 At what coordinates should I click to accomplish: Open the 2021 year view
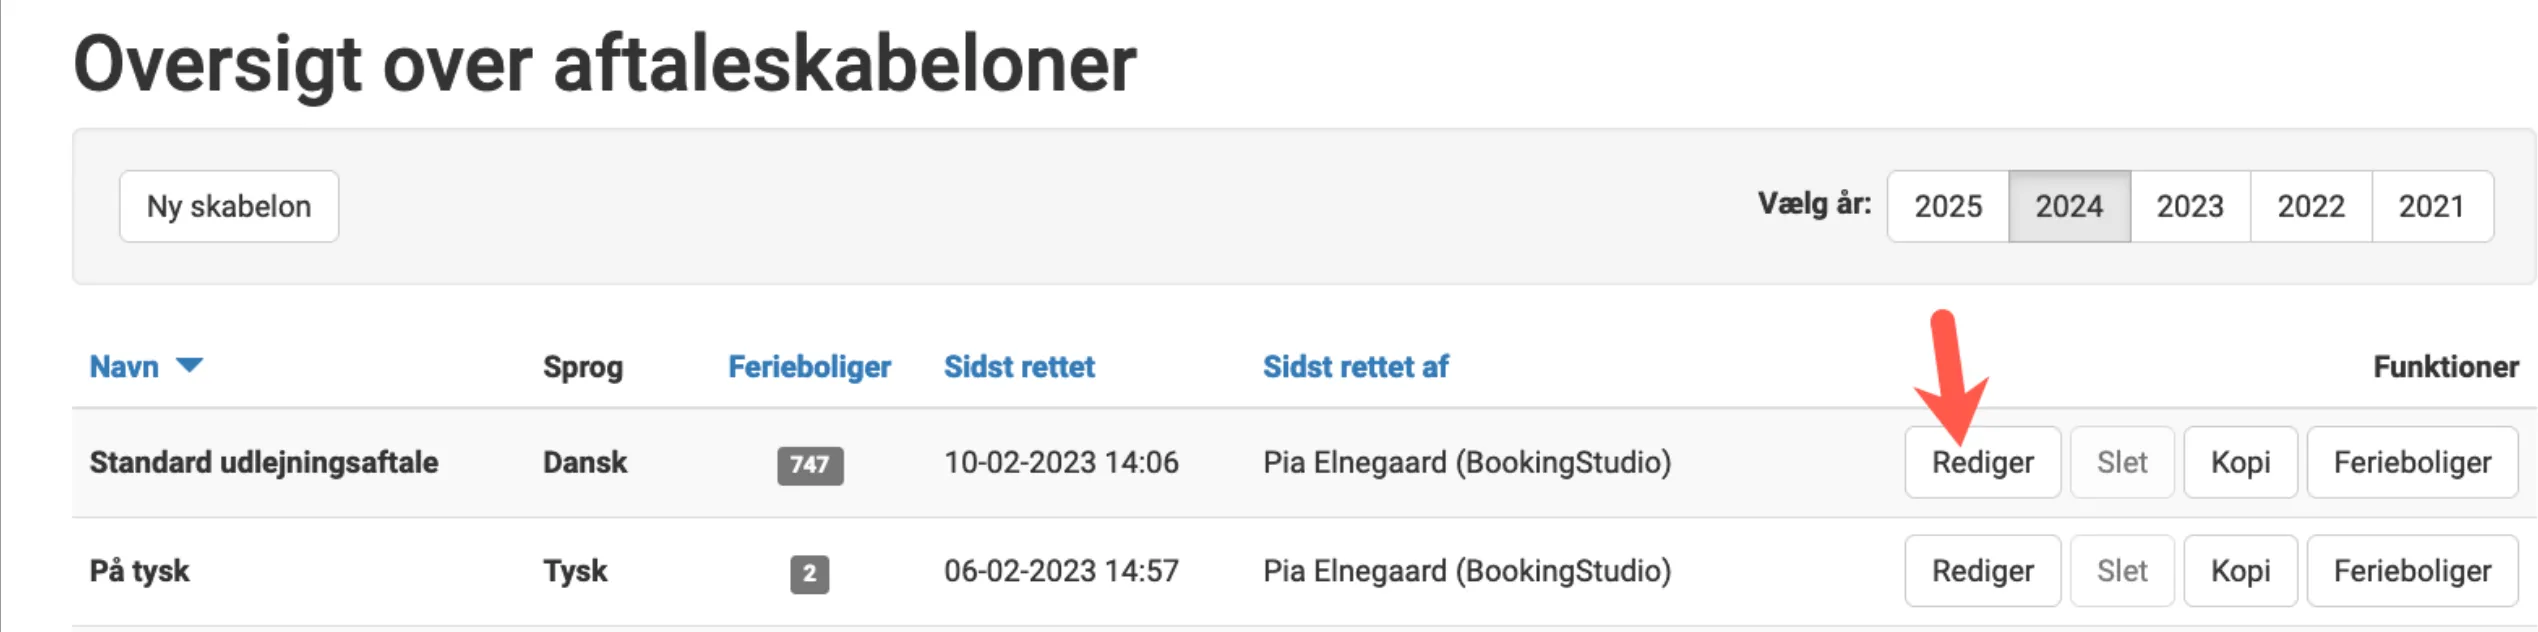pos(2432,206)
